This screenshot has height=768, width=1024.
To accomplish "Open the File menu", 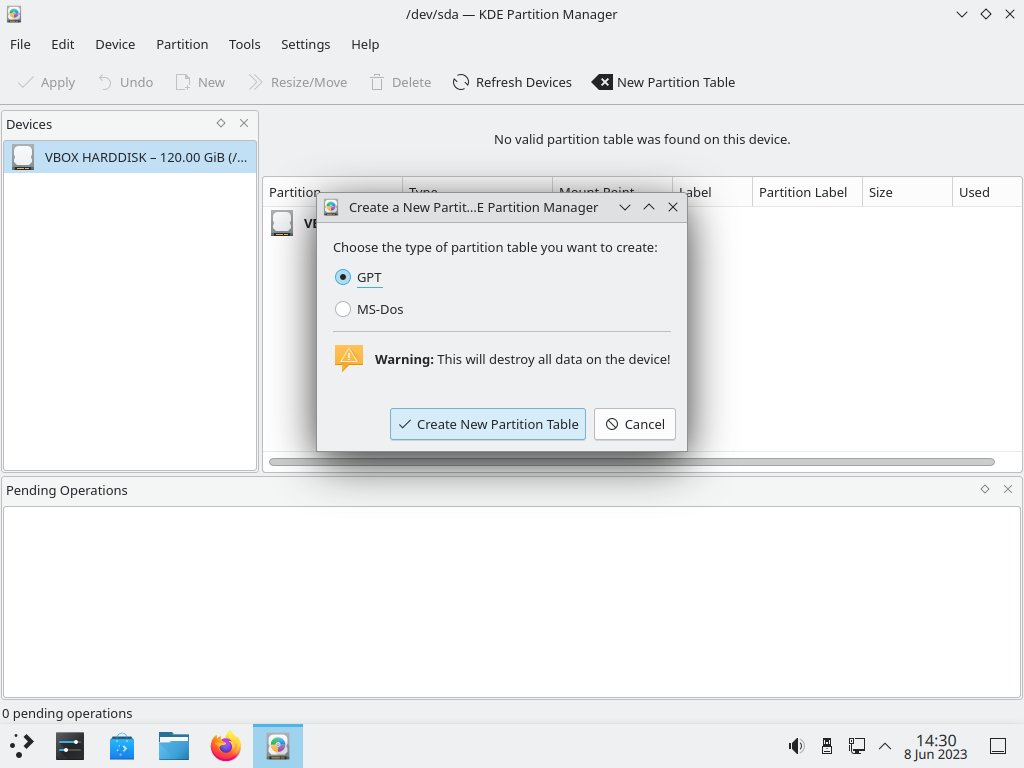I will [x=20, y=44].
